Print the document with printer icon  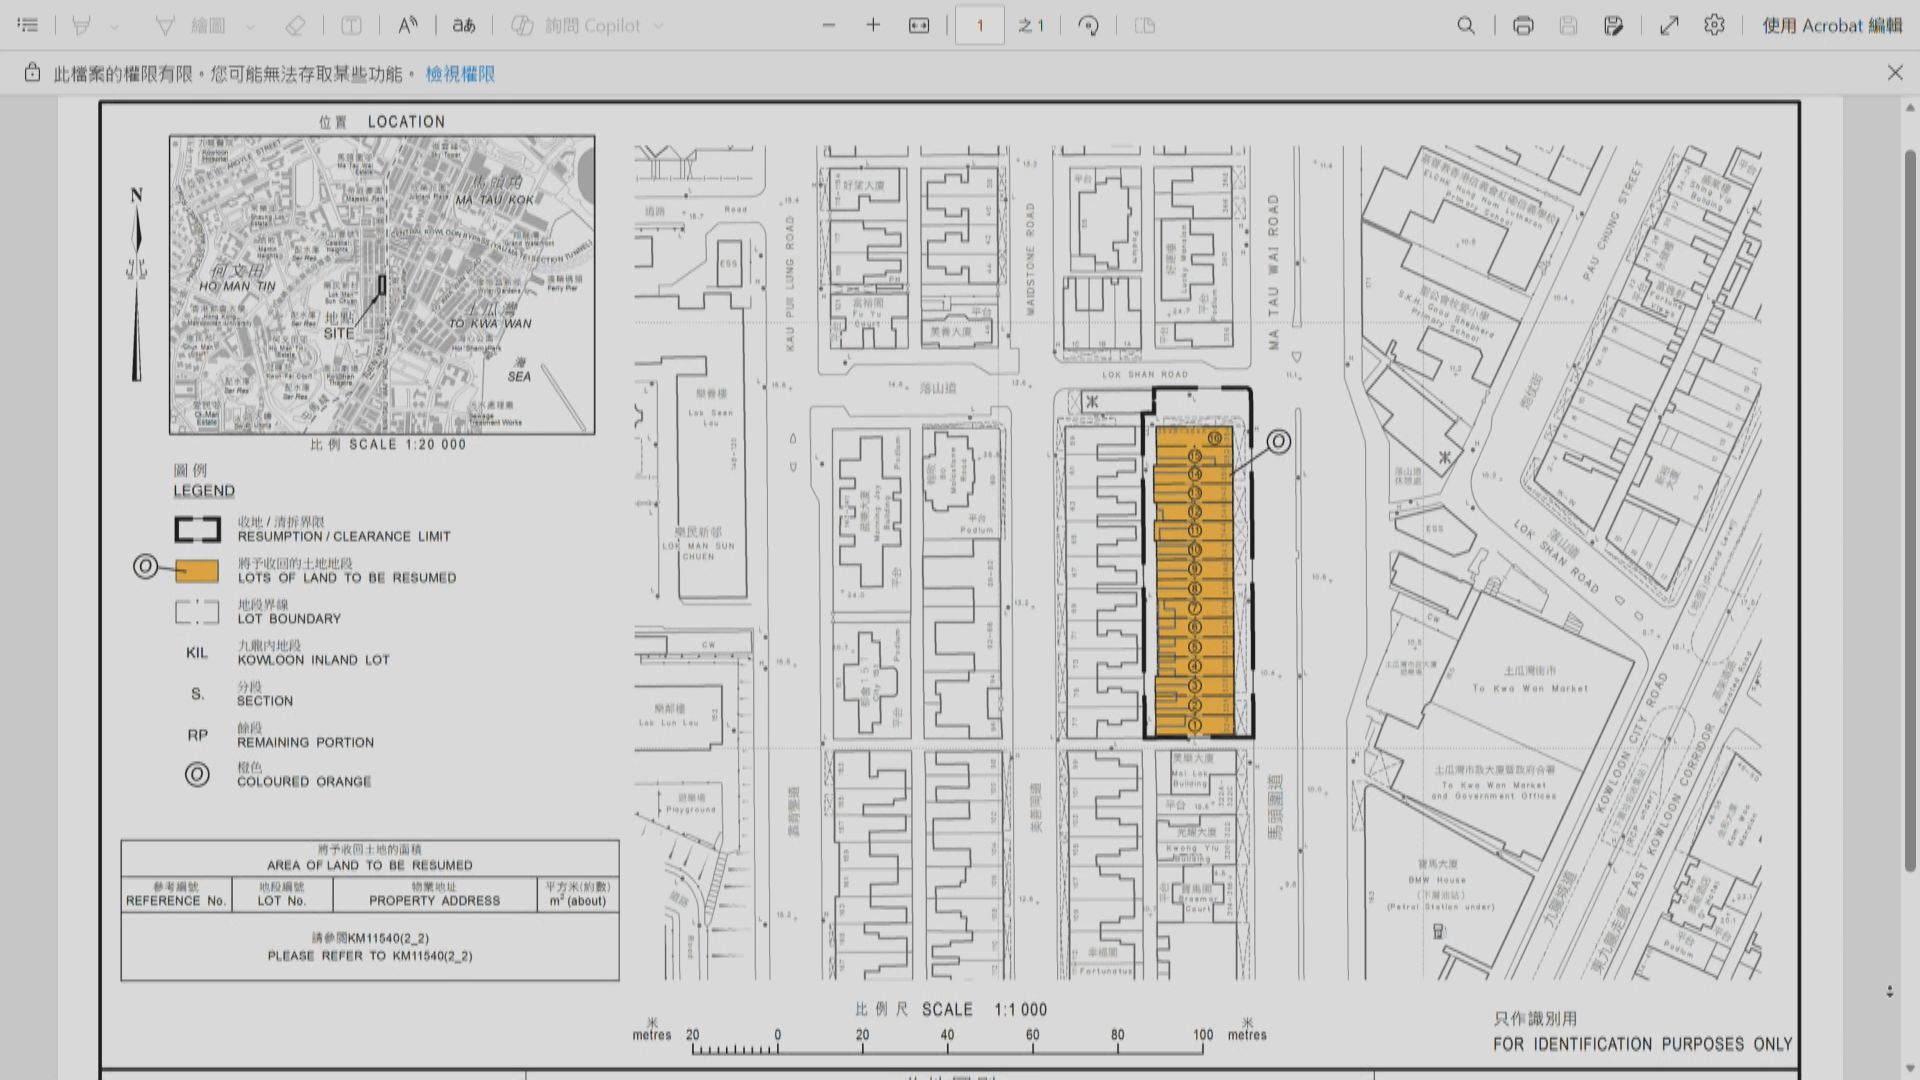(x=1523, y=25)
